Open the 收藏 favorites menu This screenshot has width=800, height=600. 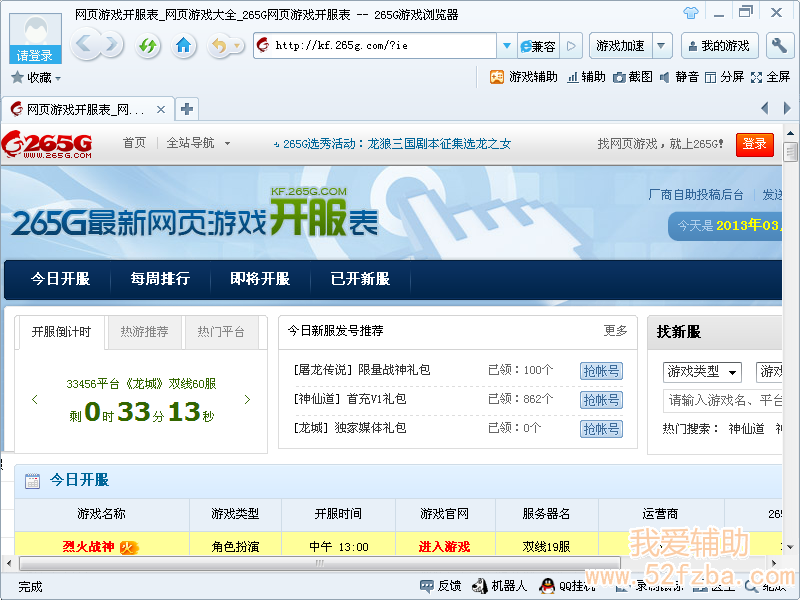point(36,78)
